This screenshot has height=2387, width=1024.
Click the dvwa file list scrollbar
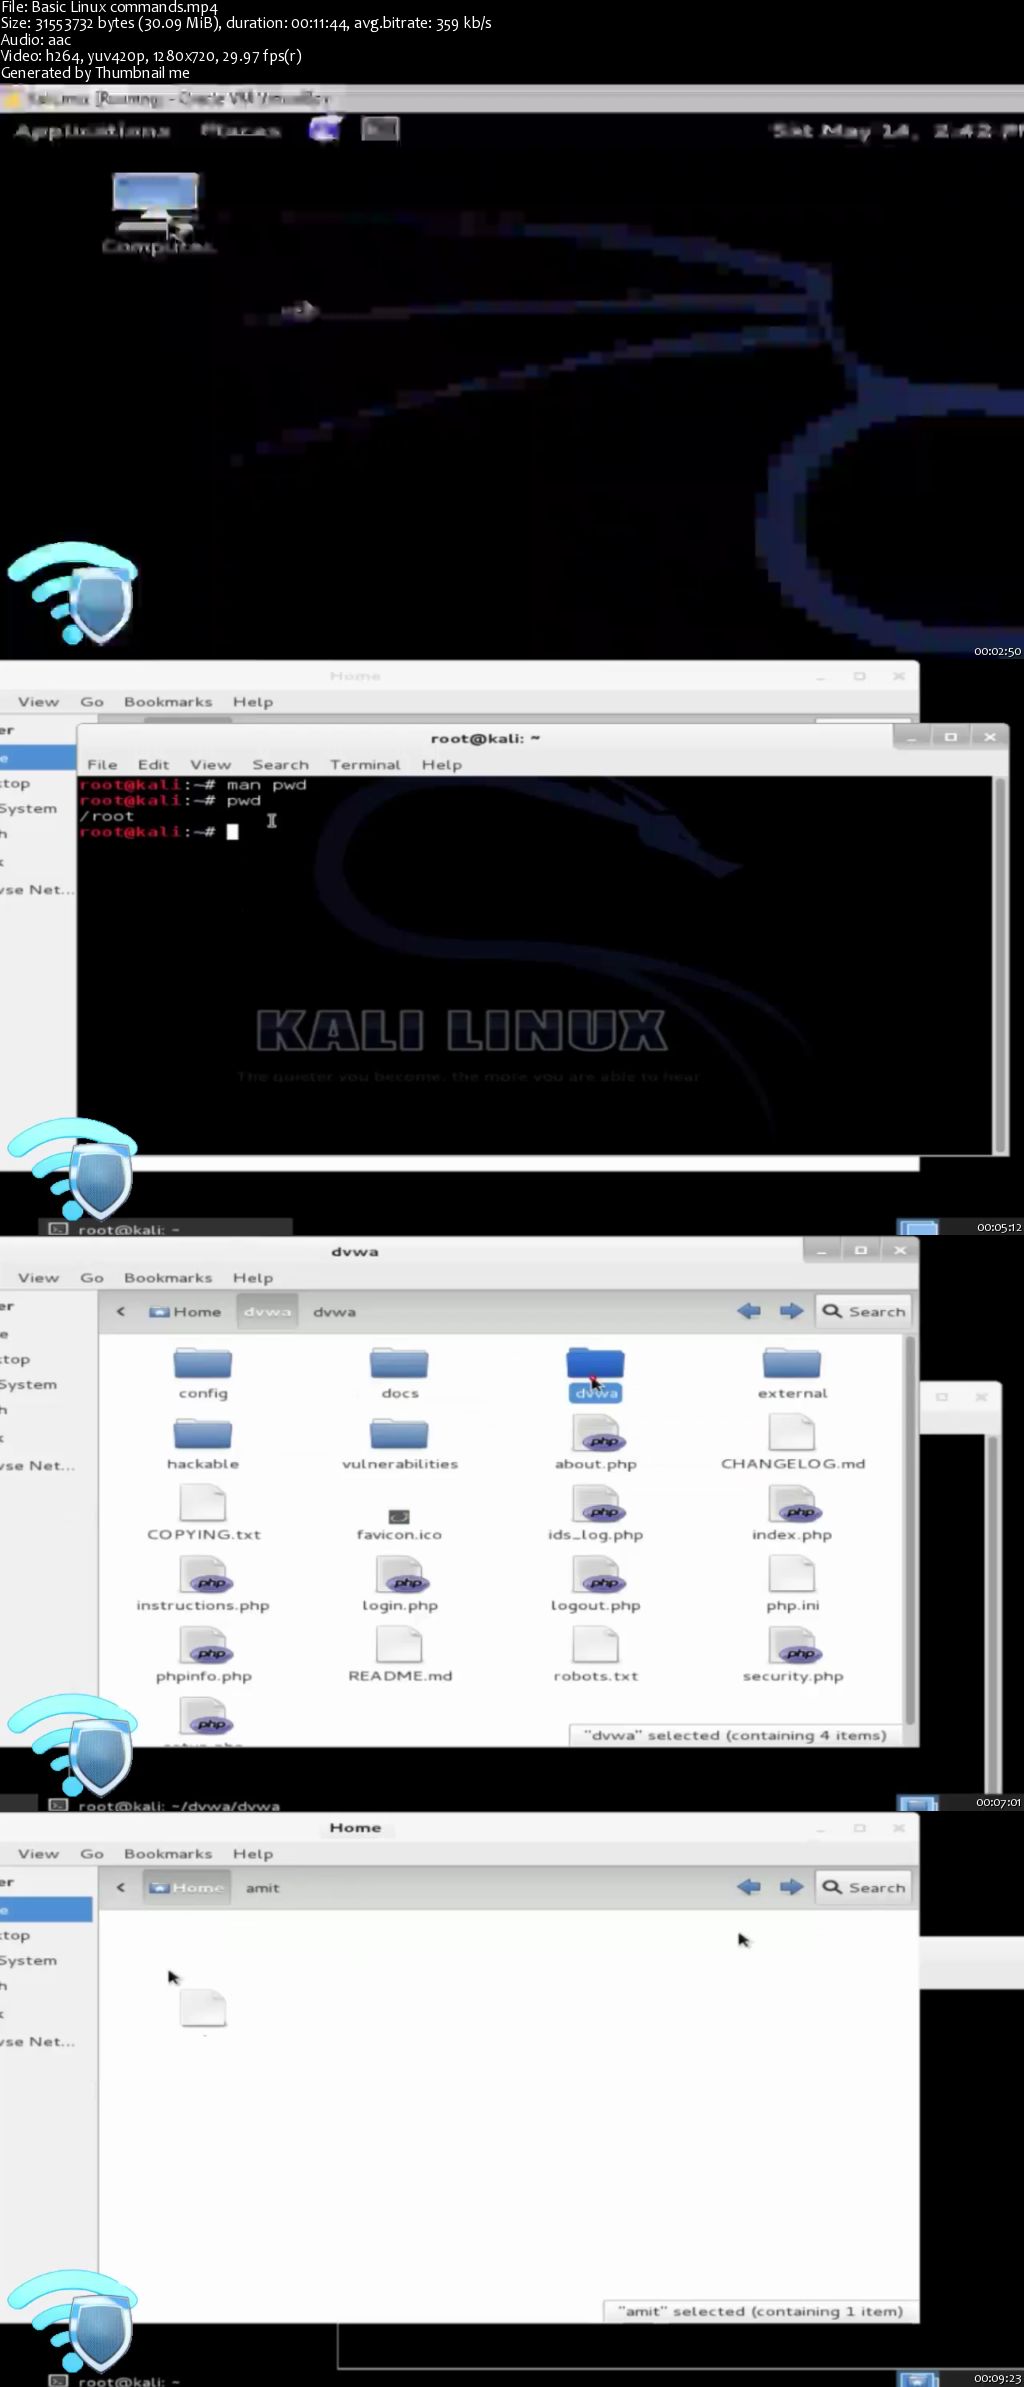(x=909, y=1530)
